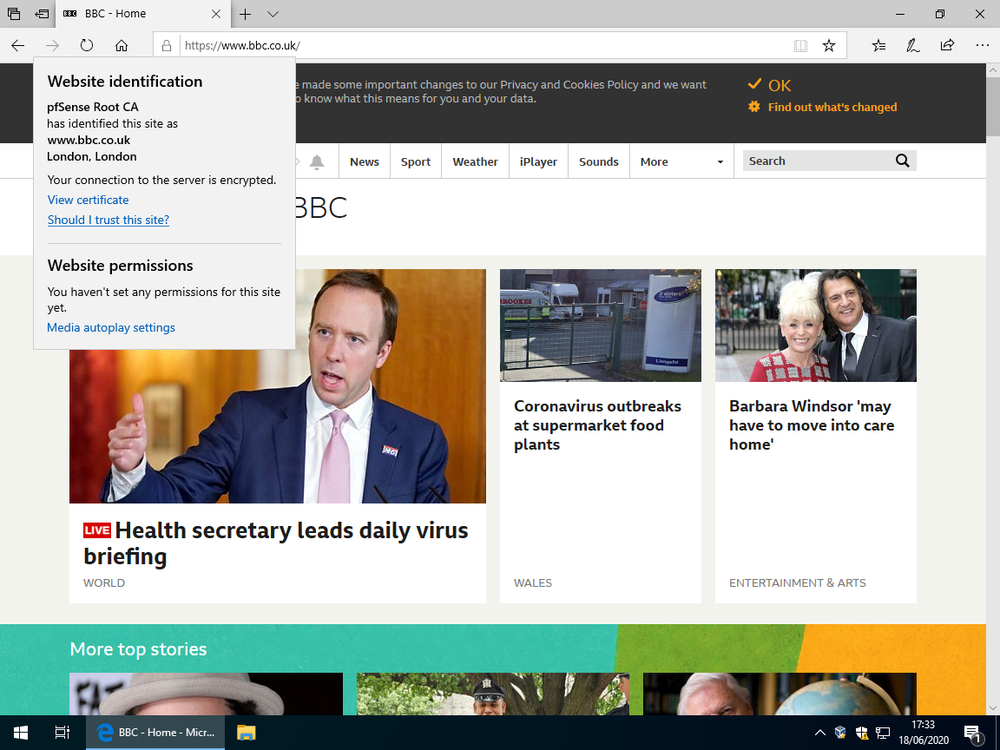Open Task View on taskbar
This screenshot has height=750, width=1000.
62,732
